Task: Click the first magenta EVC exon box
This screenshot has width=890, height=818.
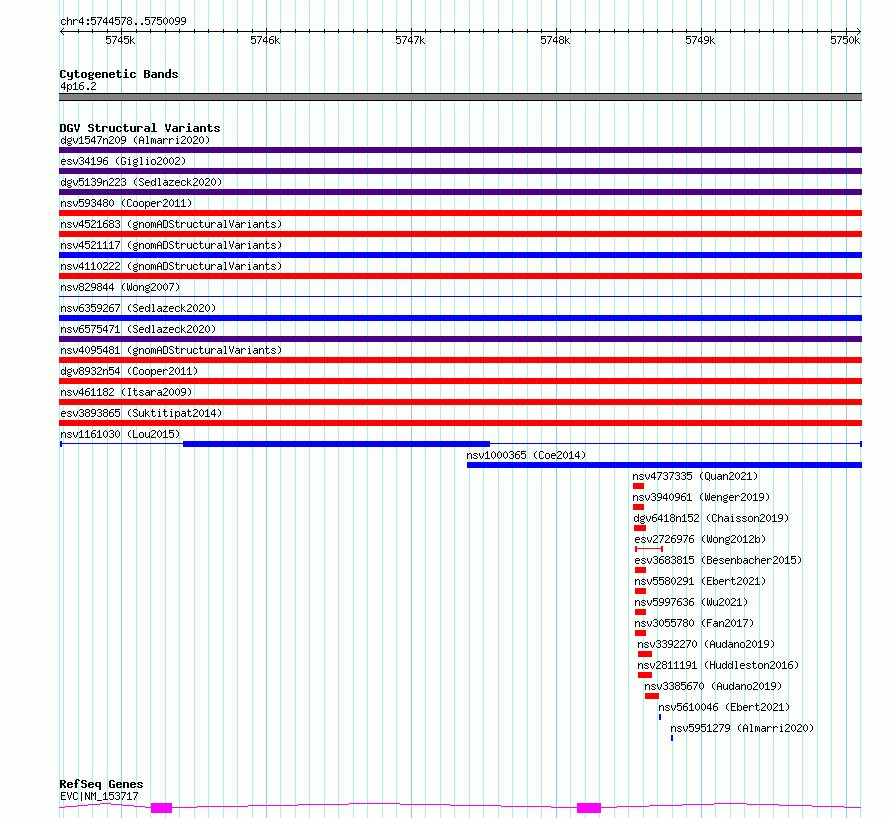Action: click(161, 808)
